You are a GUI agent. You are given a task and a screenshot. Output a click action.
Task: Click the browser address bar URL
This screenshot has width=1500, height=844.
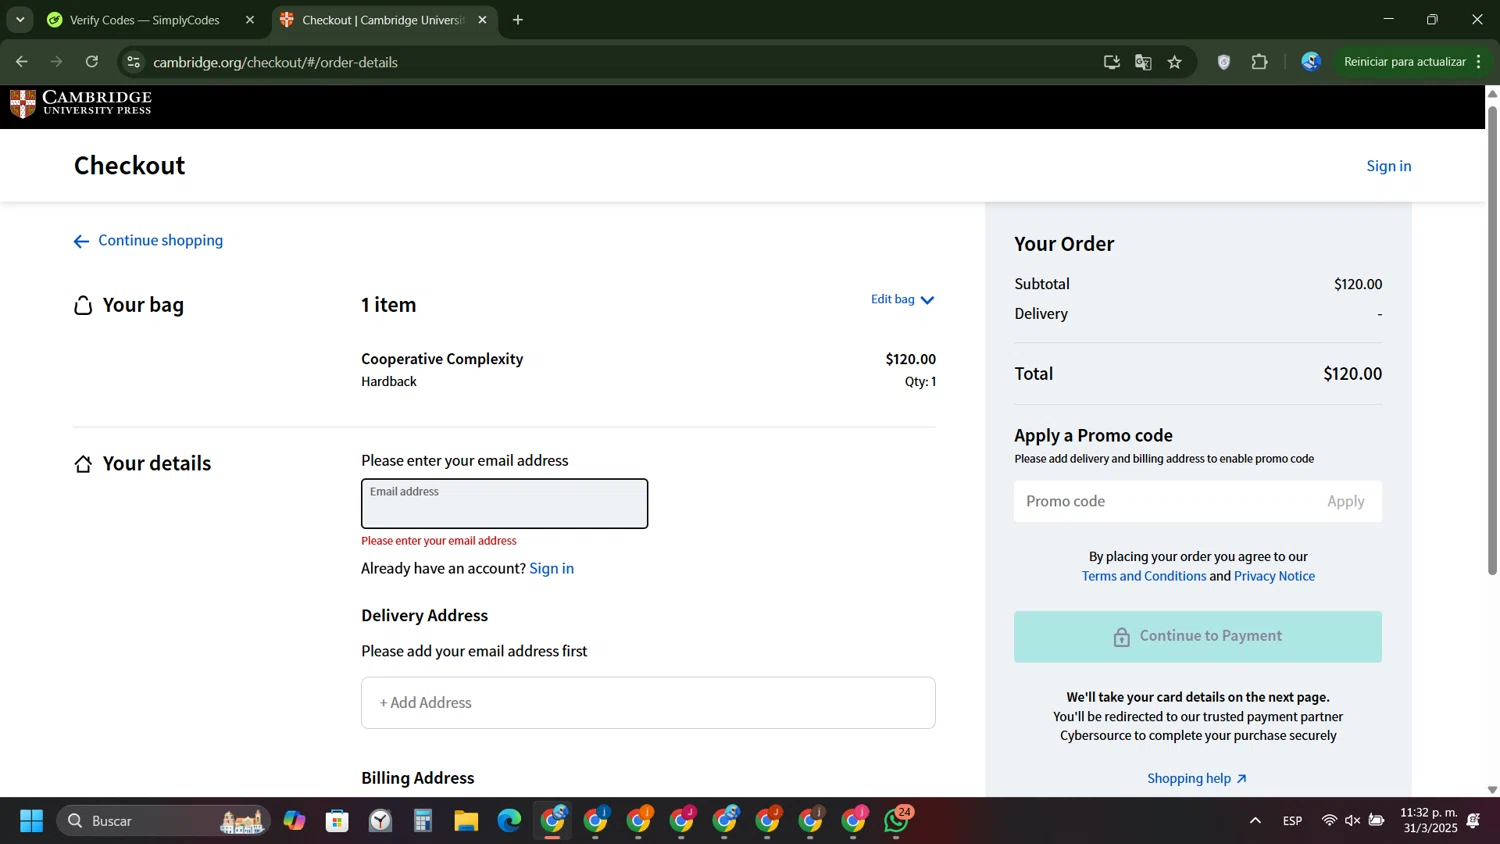(x=275, y=62)
